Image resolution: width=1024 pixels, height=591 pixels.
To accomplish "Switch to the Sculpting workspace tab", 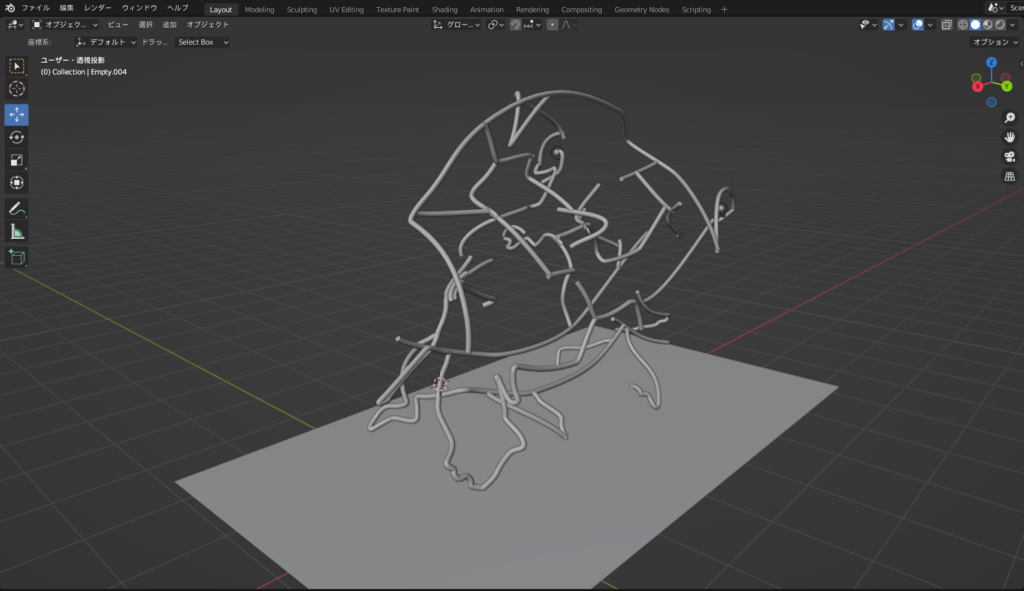I will pyautogui.click(x=302, y=10).
